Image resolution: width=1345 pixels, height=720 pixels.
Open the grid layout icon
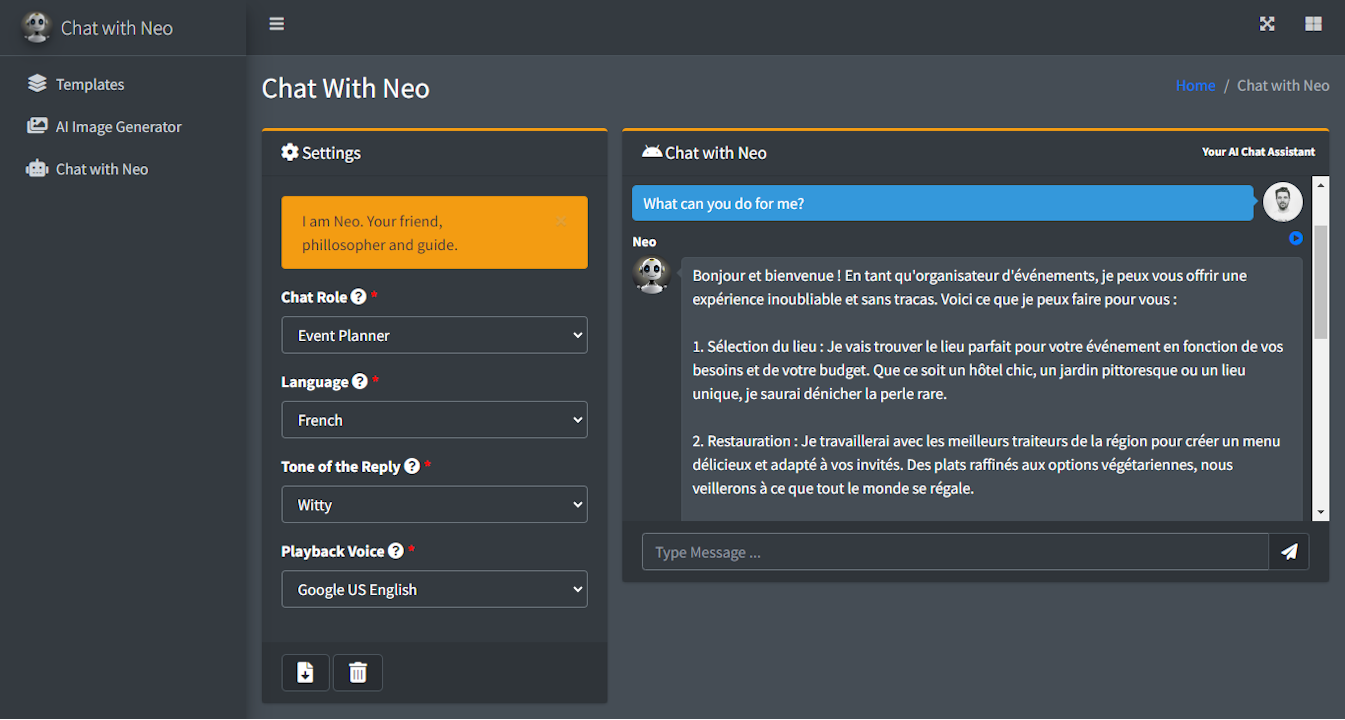[1313, 22]
